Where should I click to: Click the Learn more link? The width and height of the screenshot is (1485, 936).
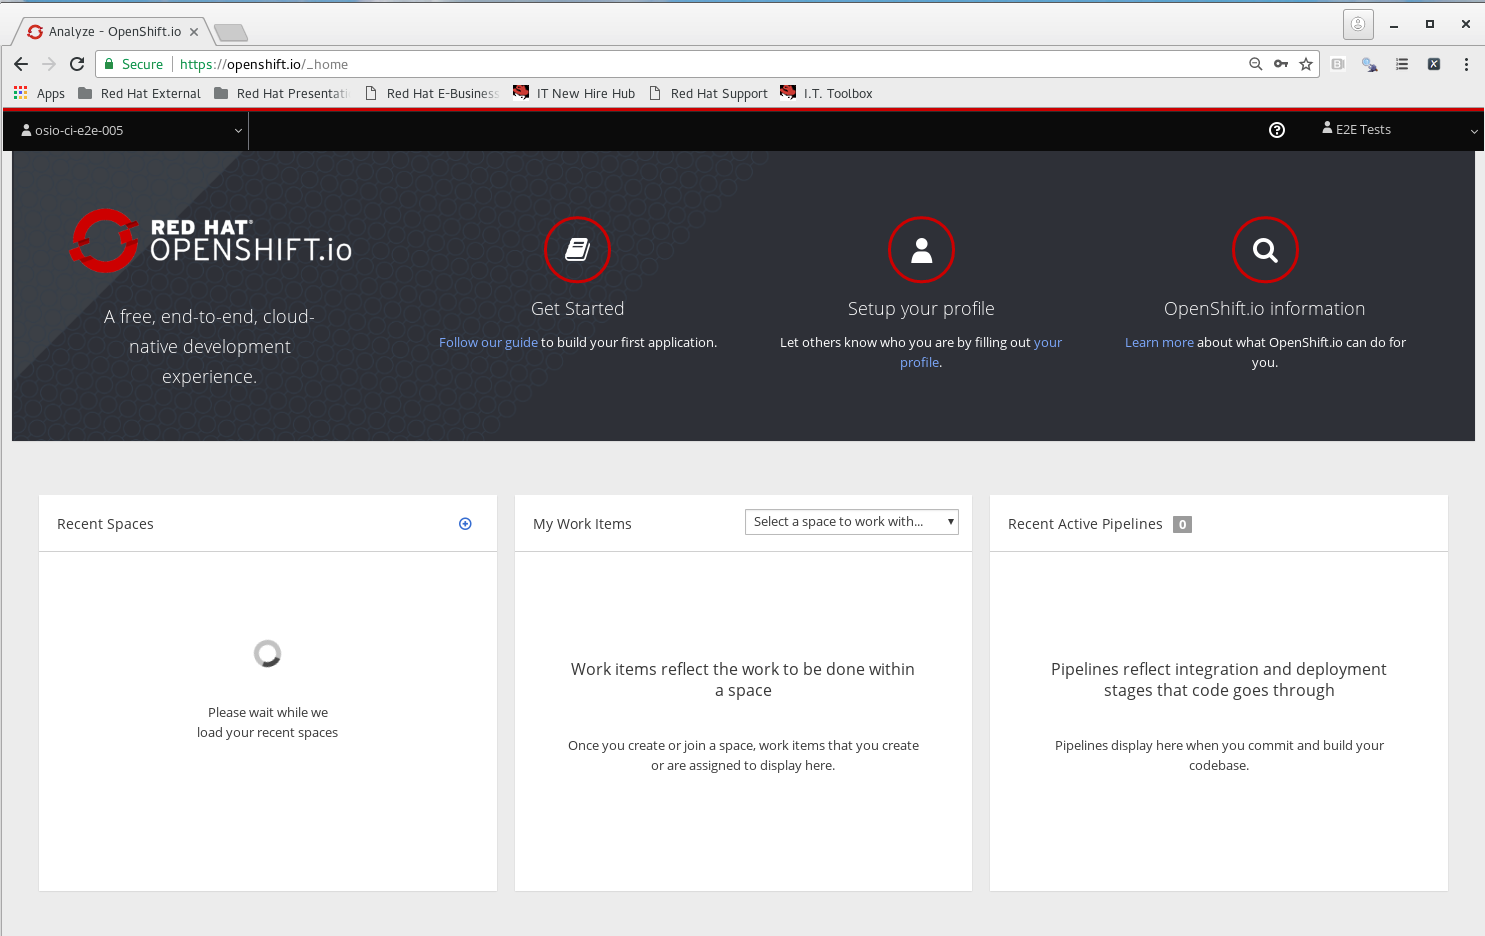1158,341
